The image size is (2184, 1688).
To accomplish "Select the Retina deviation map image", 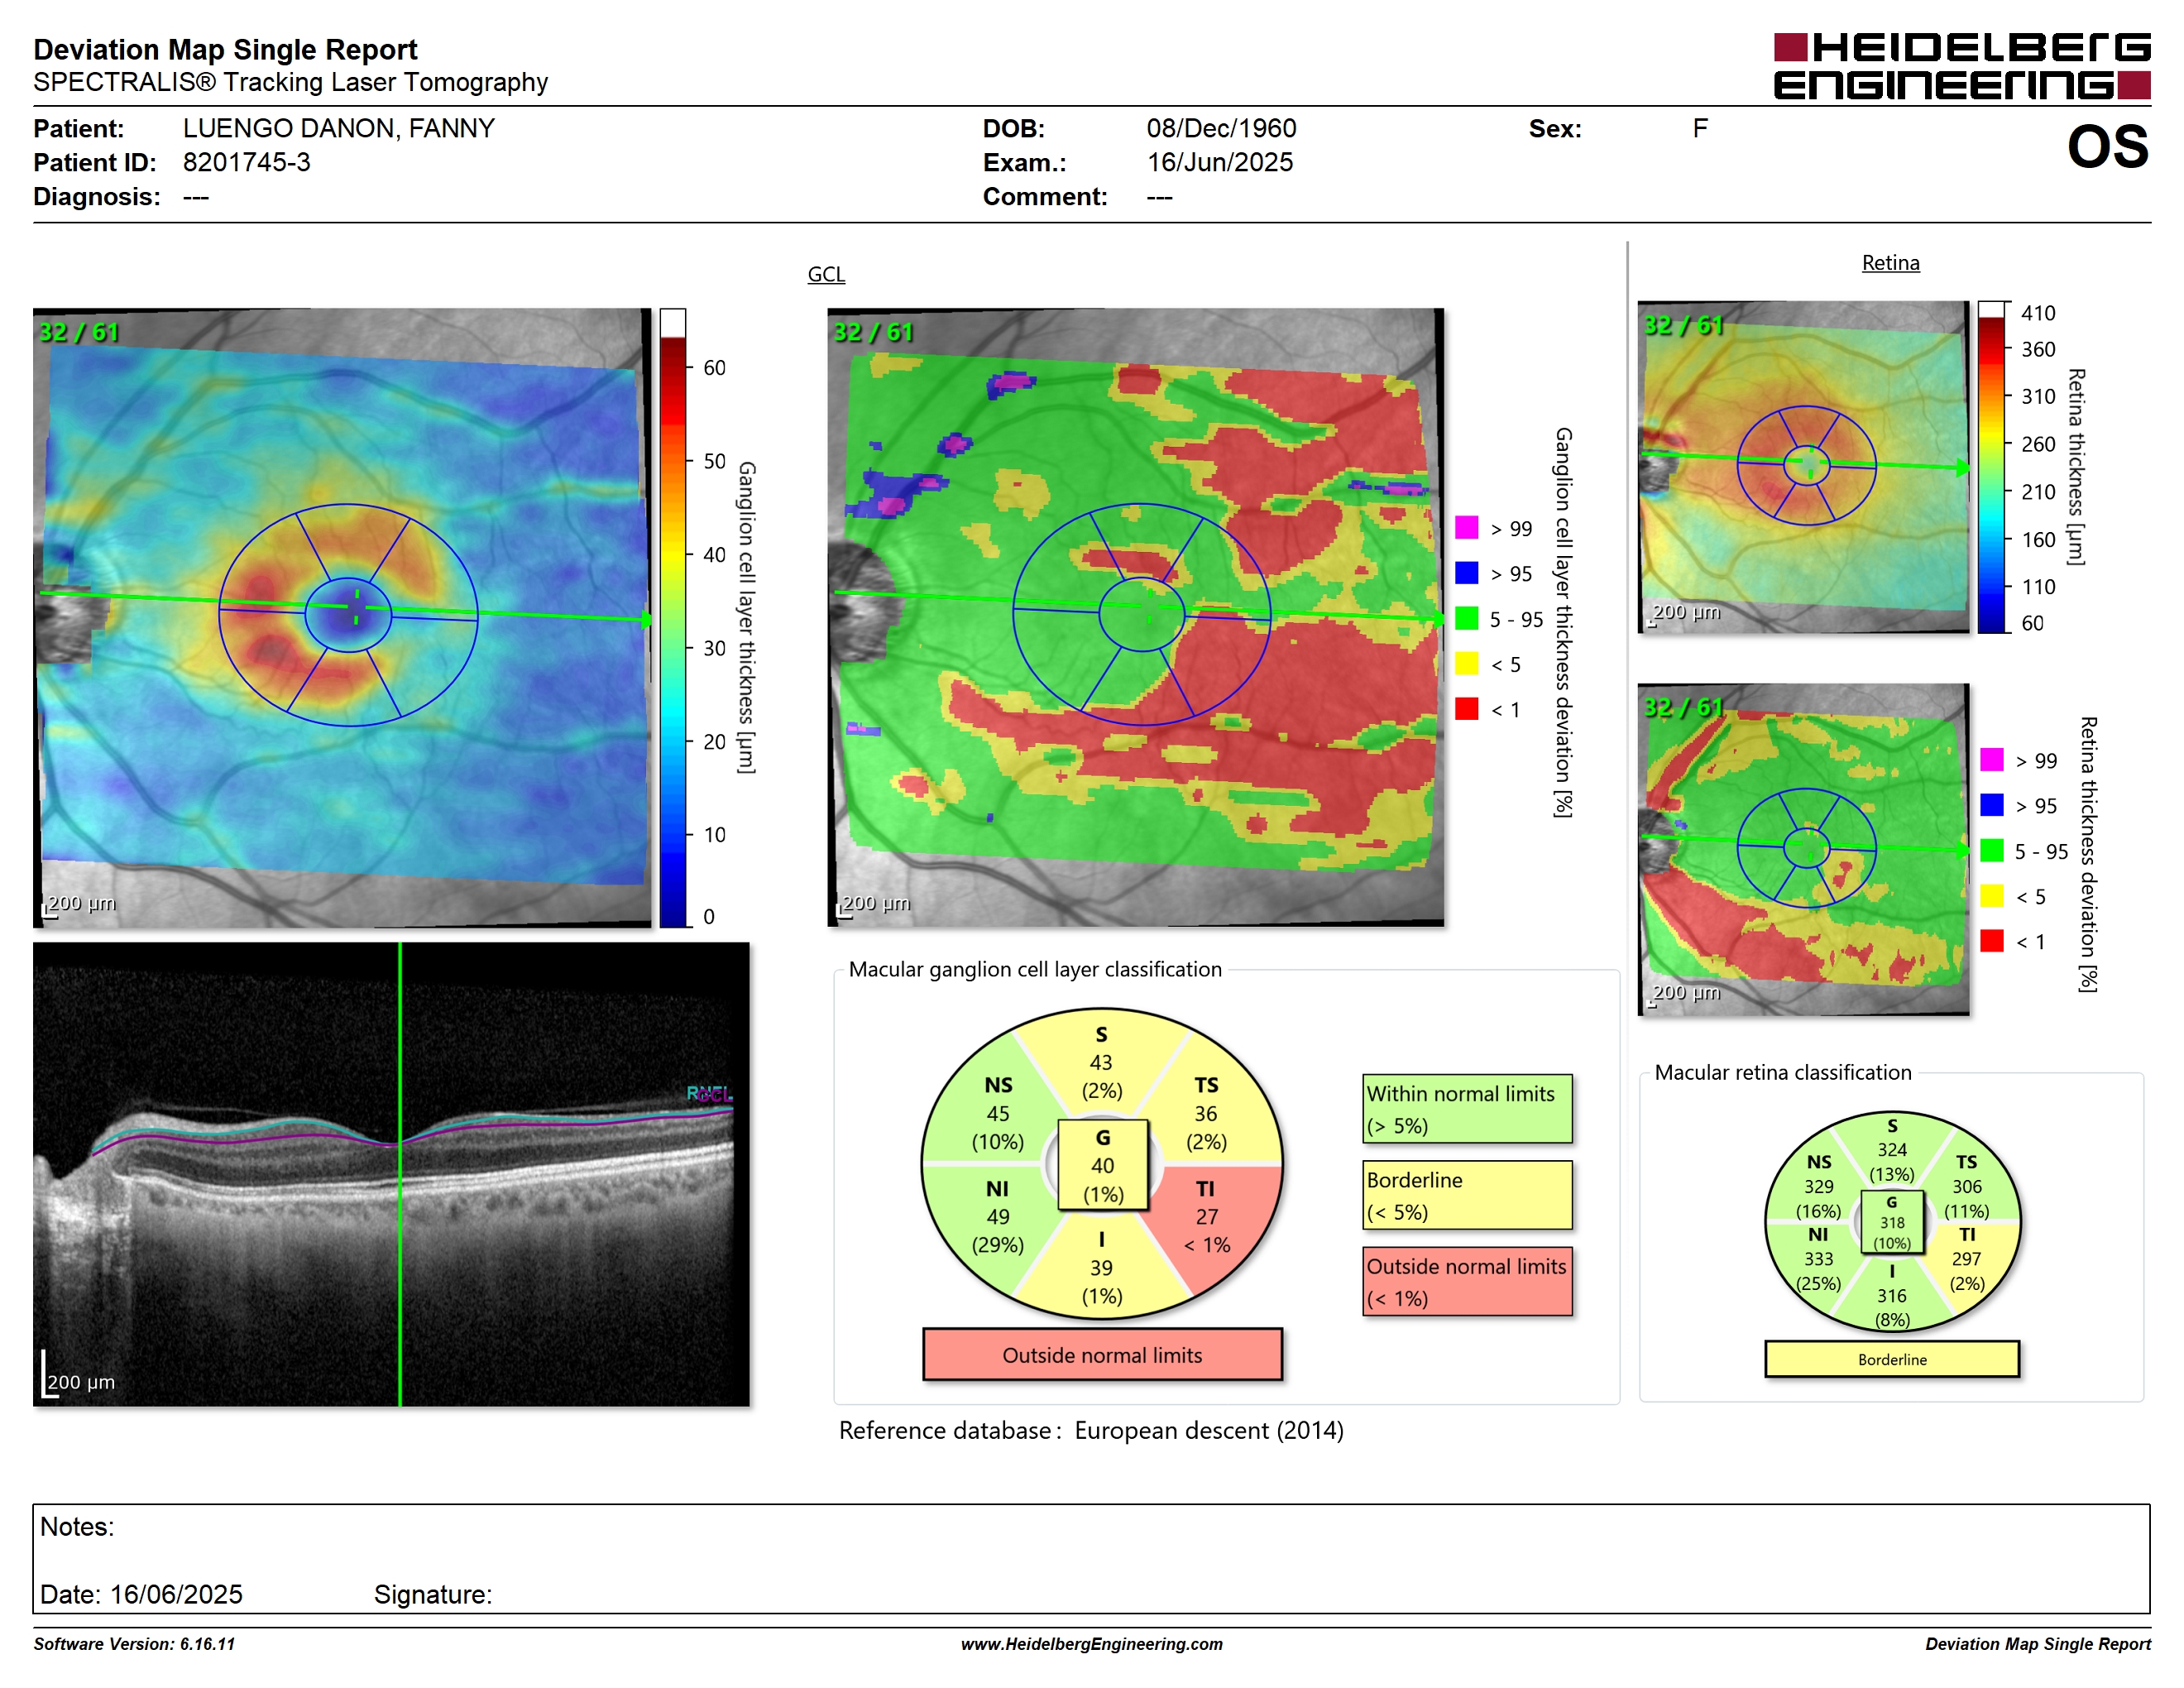I will click(x=1803, y=849).
